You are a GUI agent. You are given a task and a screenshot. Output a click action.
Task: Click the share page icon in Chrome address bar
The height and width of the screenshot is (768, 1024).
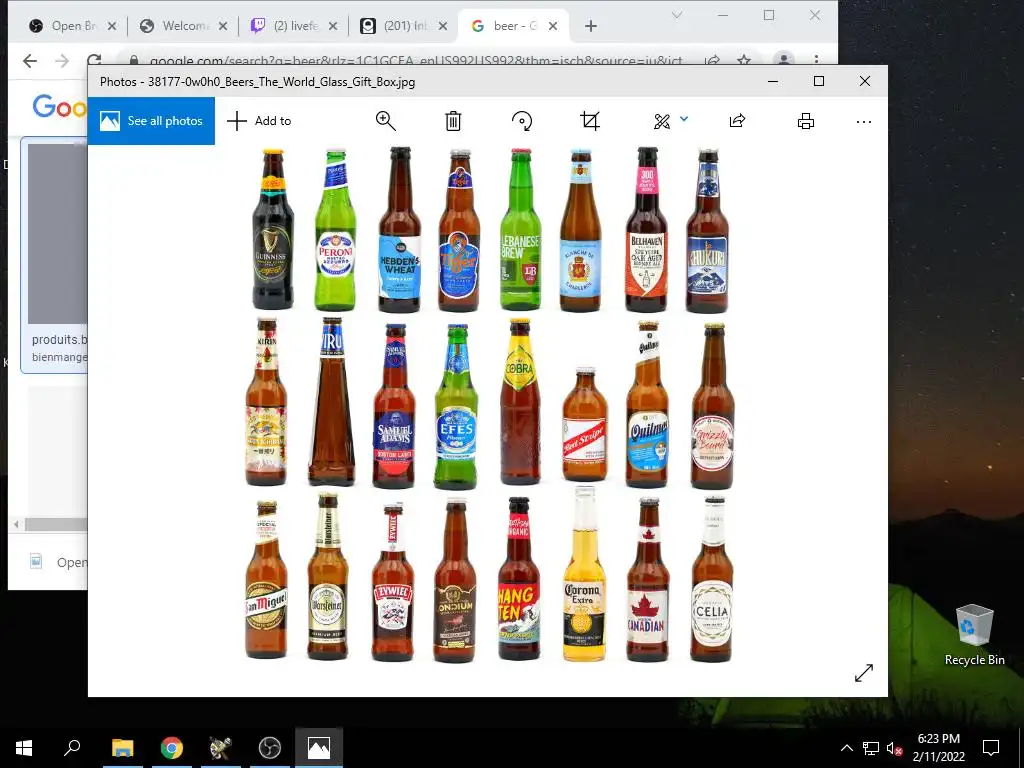(x=712, y=60)
